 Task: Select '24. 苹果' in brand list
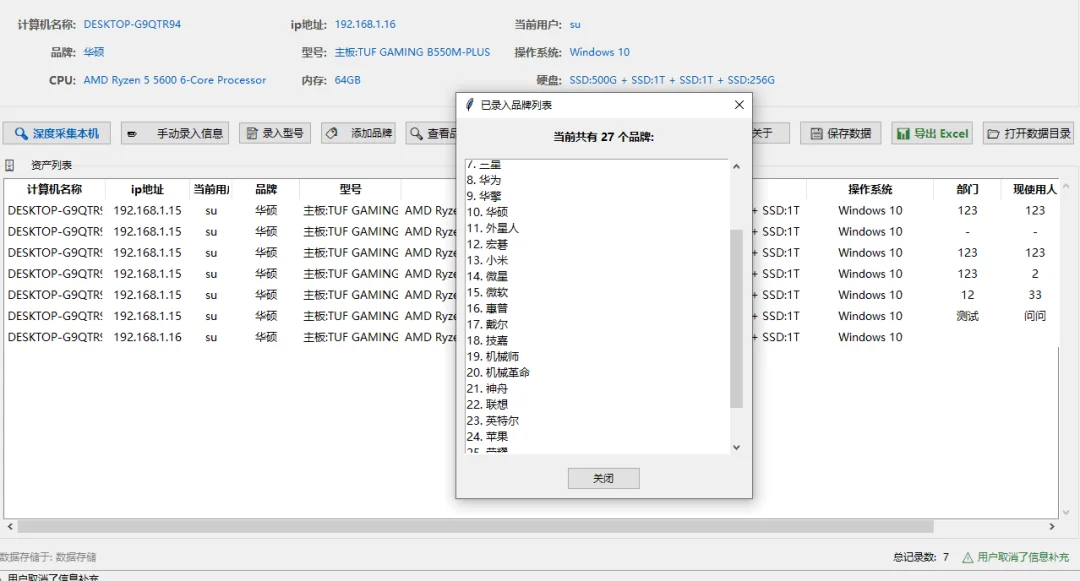coord(487,436)
